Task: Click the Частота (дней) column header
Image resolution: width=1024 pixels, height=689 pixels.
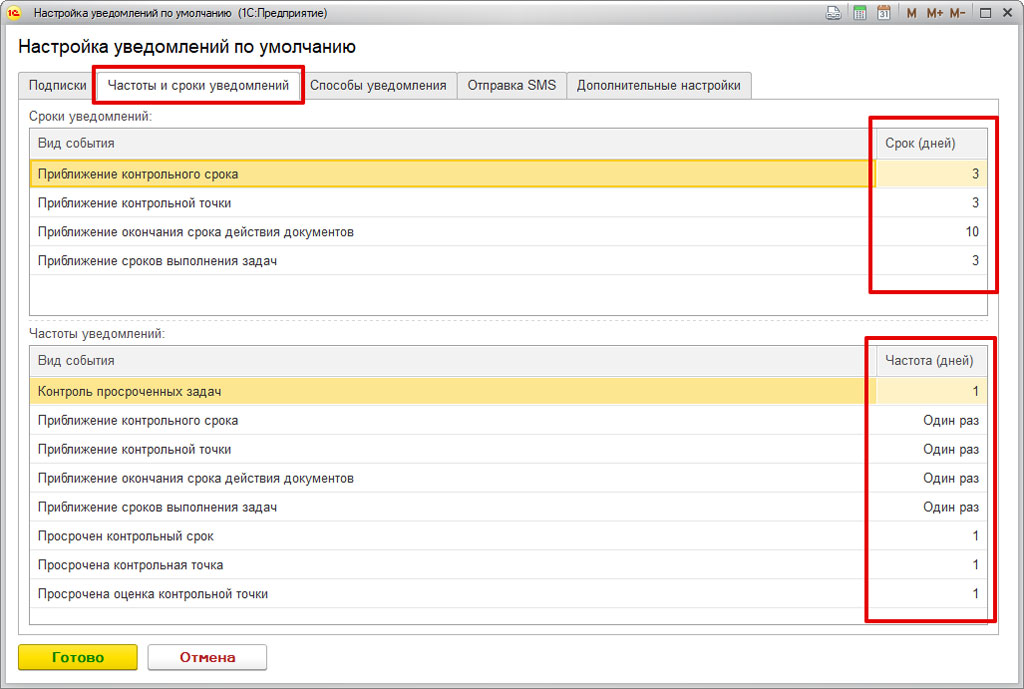Action: coord(931,361)
